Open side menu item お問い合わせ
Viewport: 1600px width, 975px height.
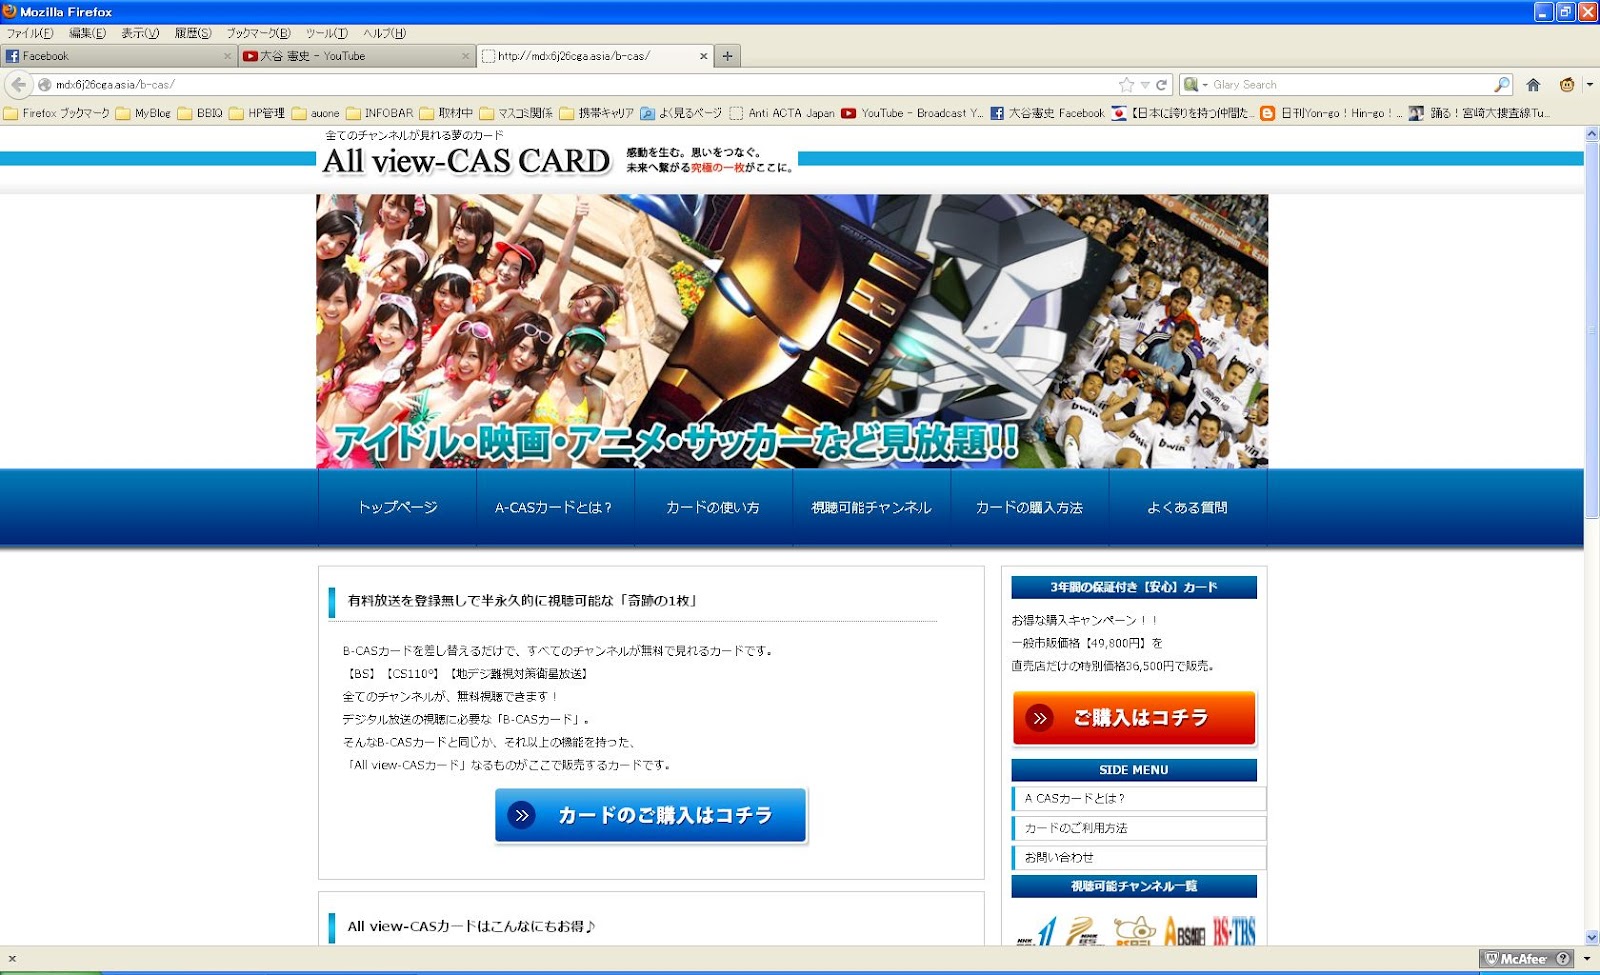tap(1138, 857)
